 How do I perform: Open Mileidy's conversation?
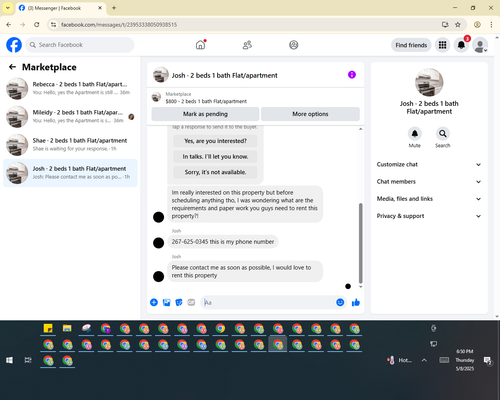(x=70, y=117)
